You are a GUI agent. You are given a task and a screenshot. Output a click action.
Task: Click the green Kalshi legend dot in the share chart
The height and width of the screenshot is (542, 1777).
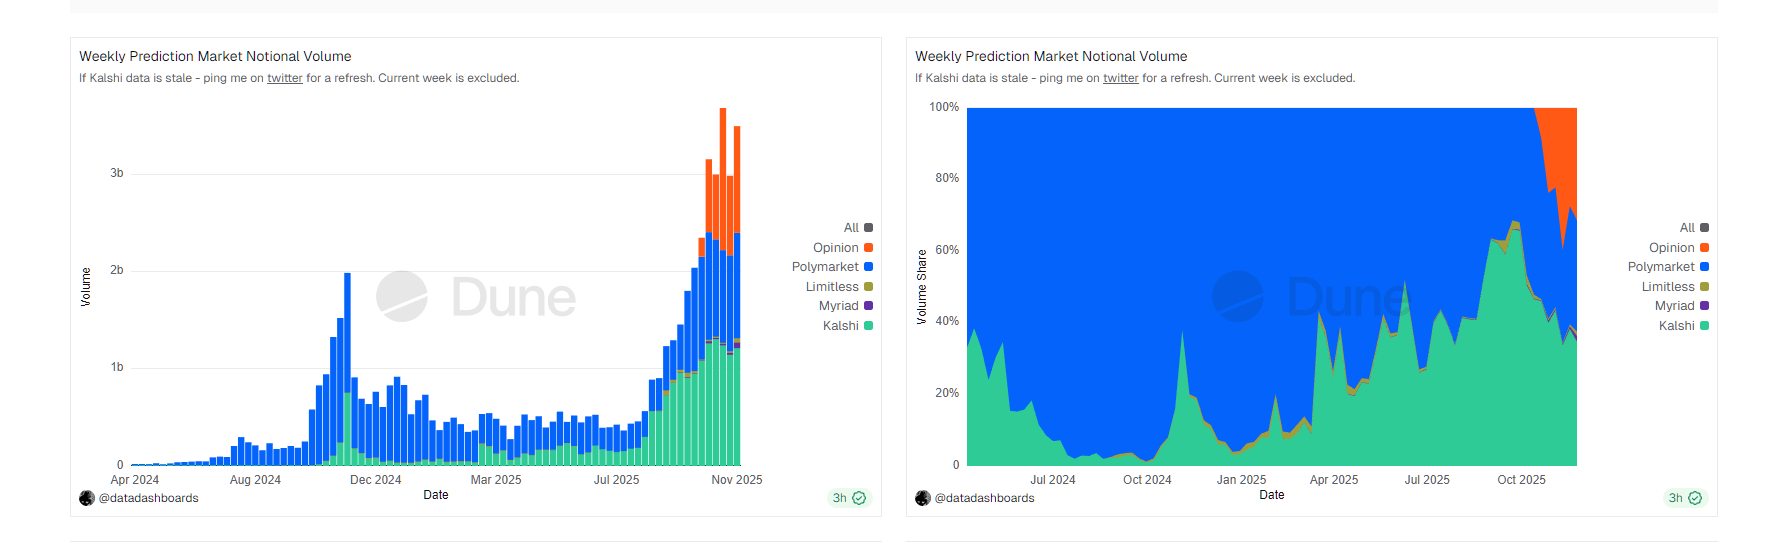click(x=1704, y=326)
